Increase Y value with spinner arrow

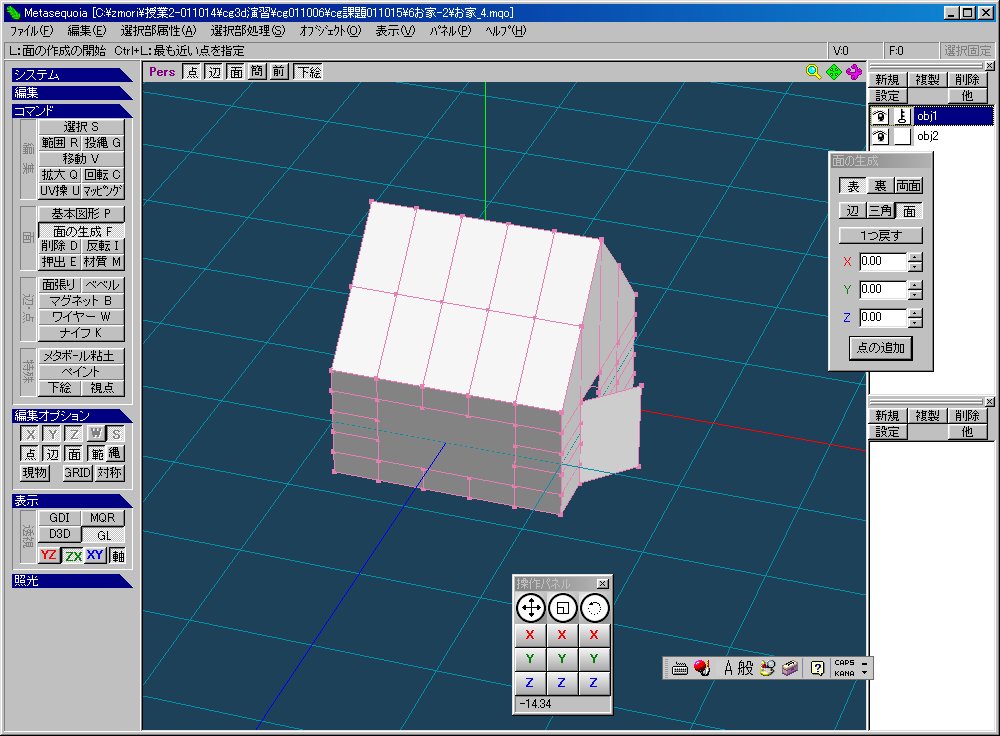point(915,285)
